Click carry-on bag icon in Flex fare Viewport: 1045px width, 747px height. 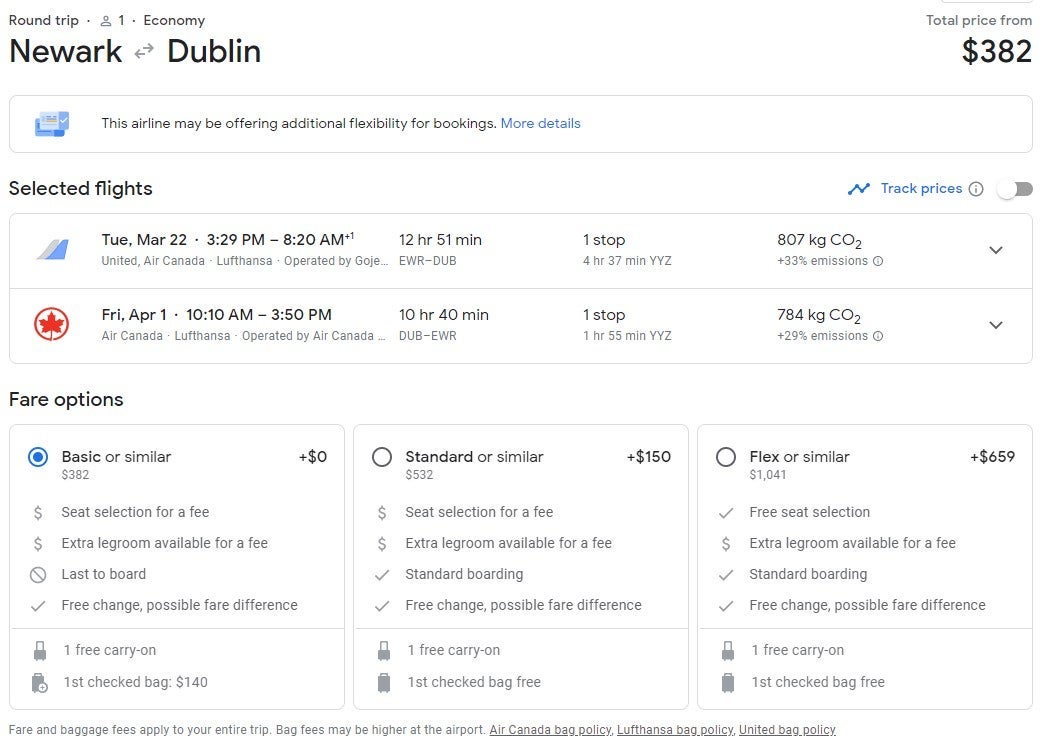click(x=728, y=651)
